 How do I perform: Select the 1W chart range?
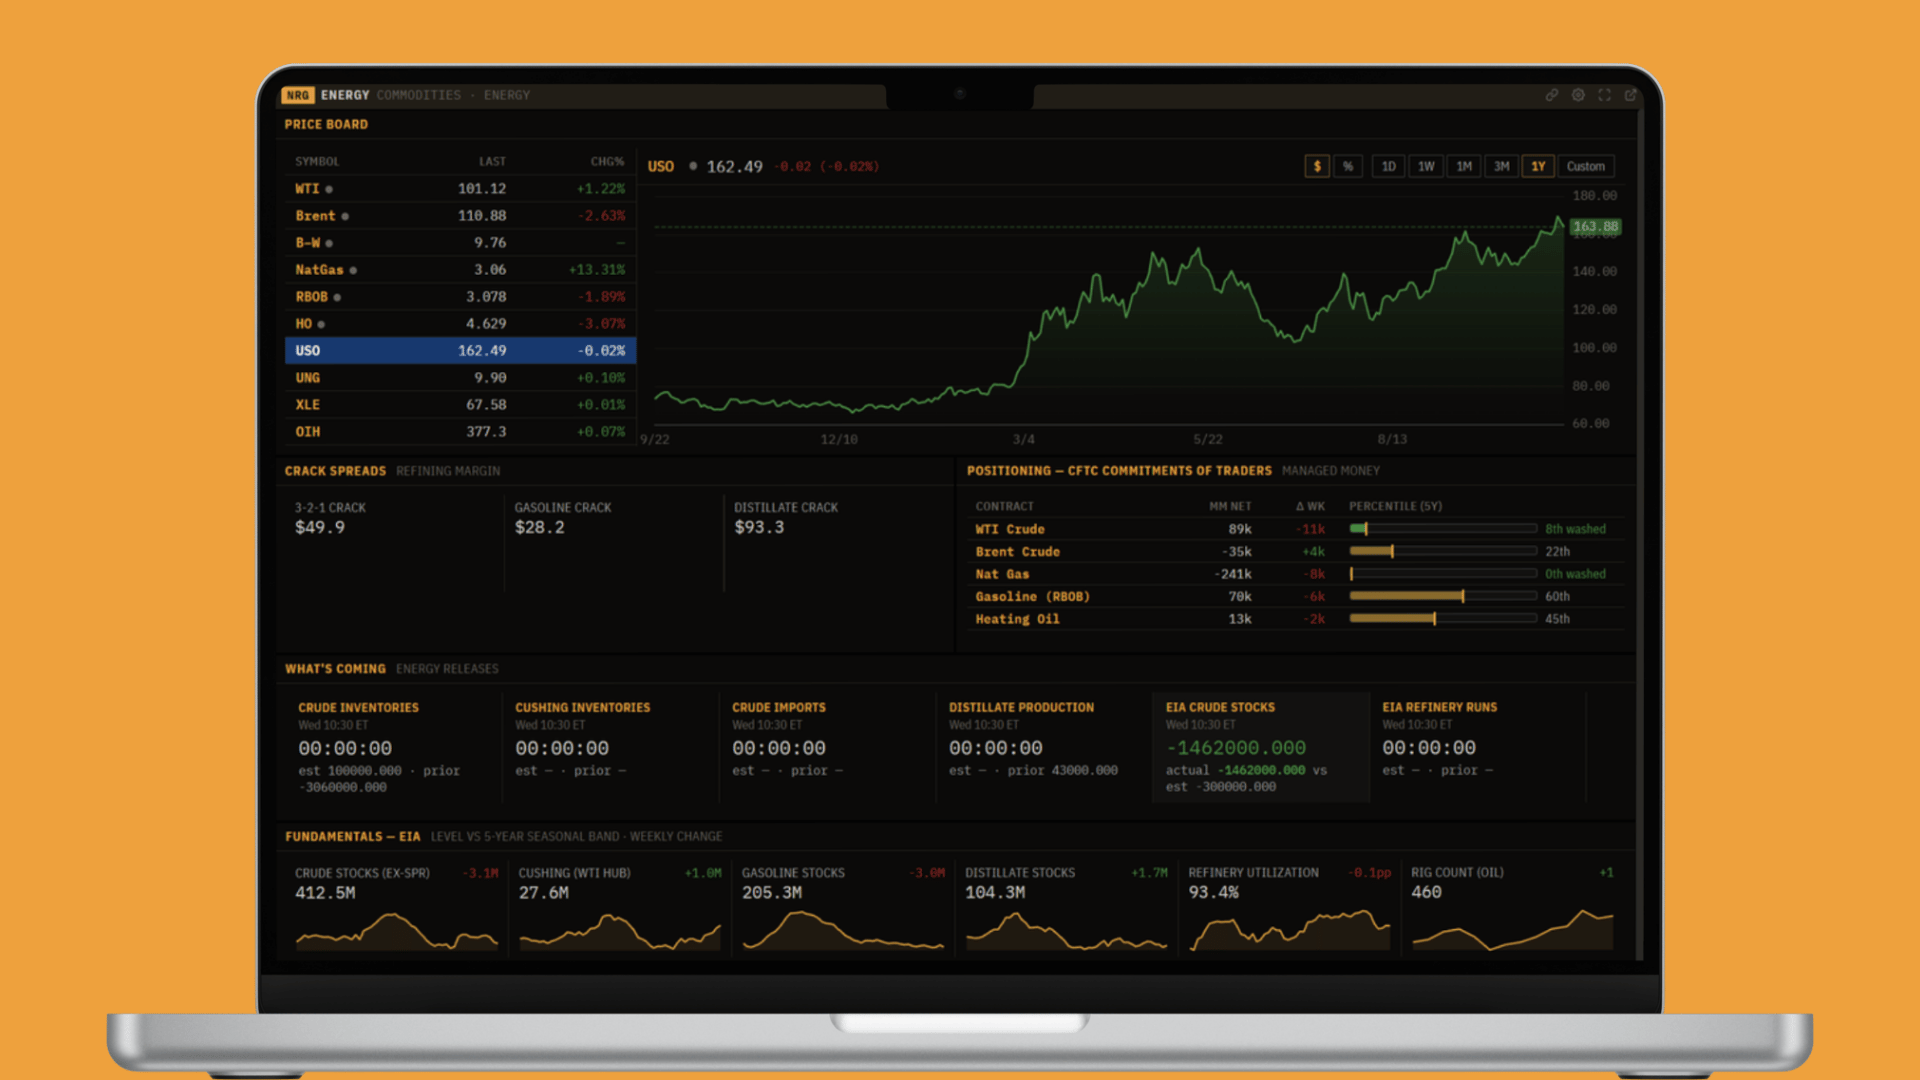(x=1426, y=166)
